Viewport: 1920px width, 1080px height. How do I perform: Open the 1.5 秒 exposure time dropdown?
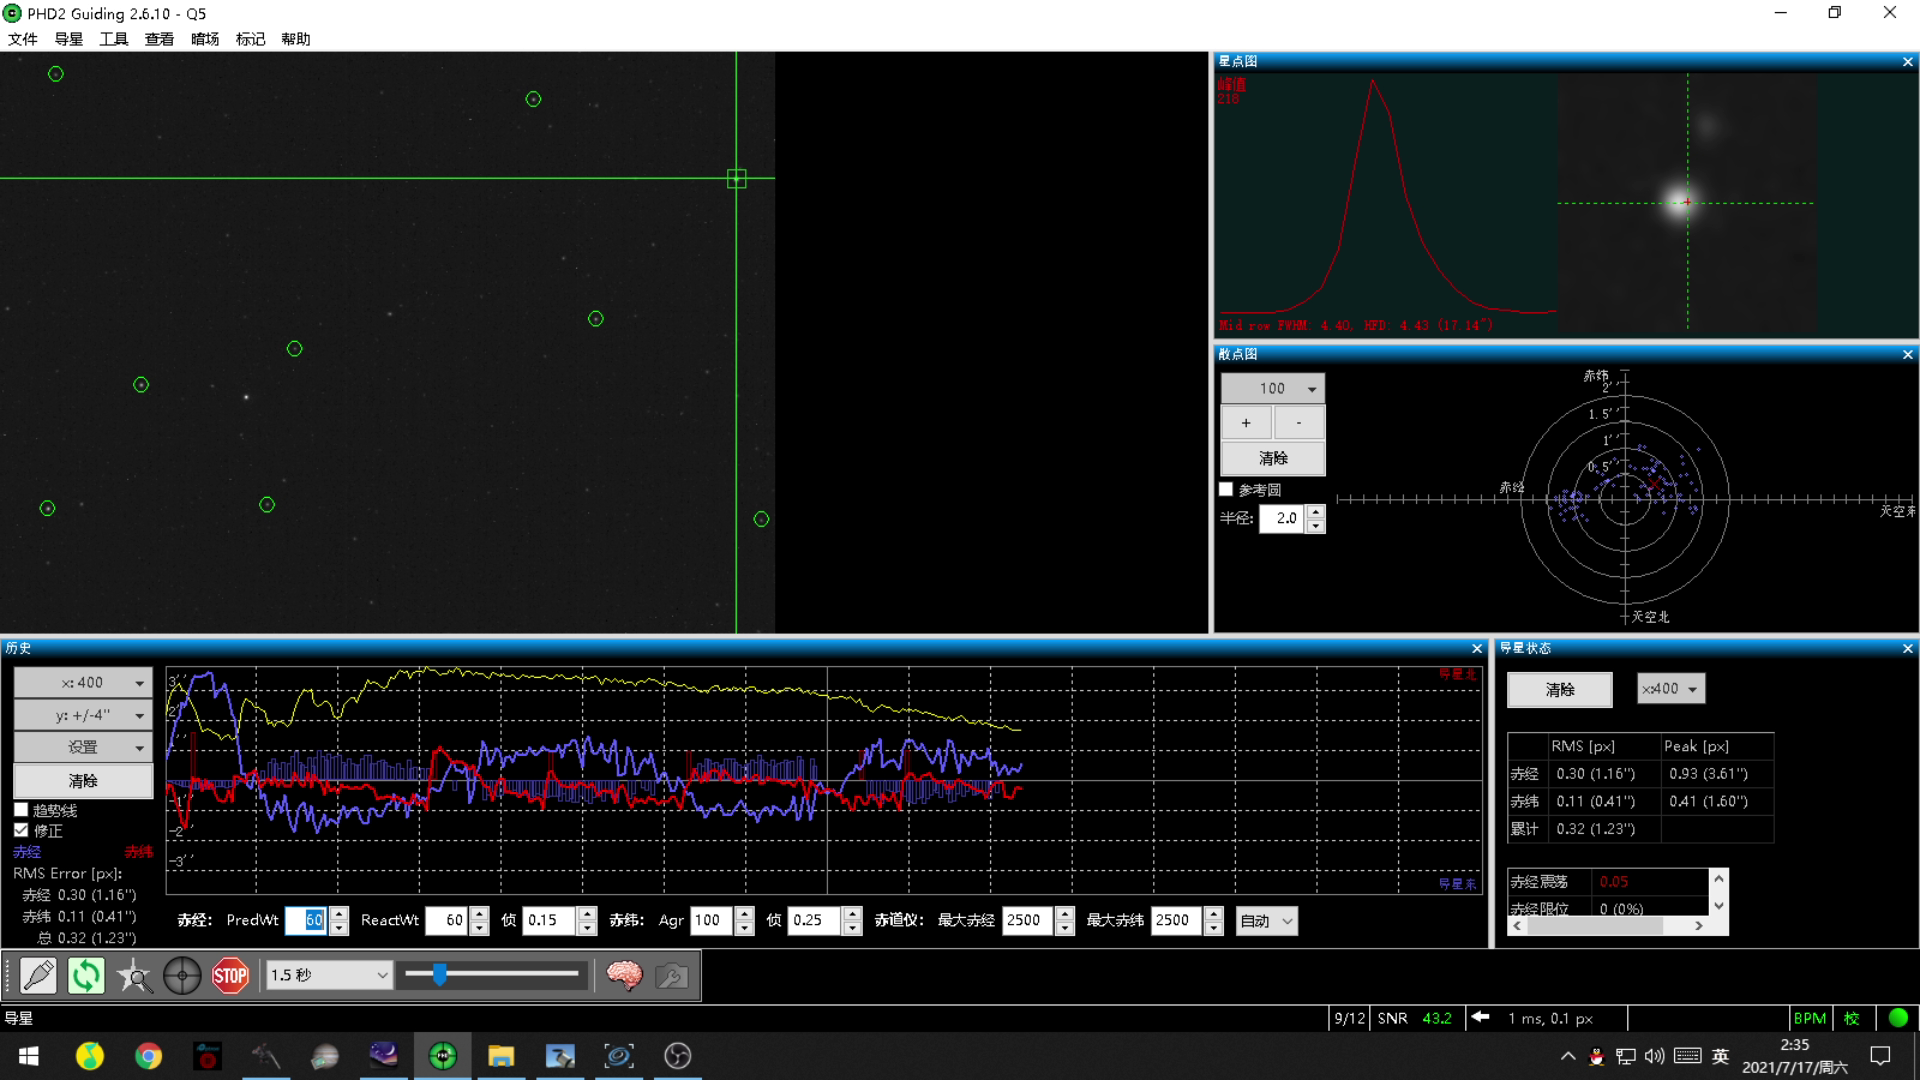pyautogui.click(x=329, y=975)
